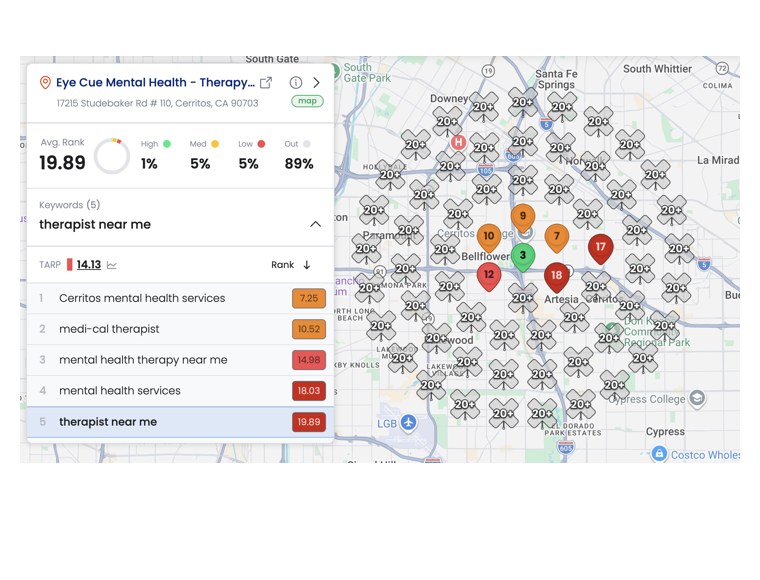The image size is (760, 580).
Task: Click the red rank 18 map pin
Action: (x=556, y=278)
